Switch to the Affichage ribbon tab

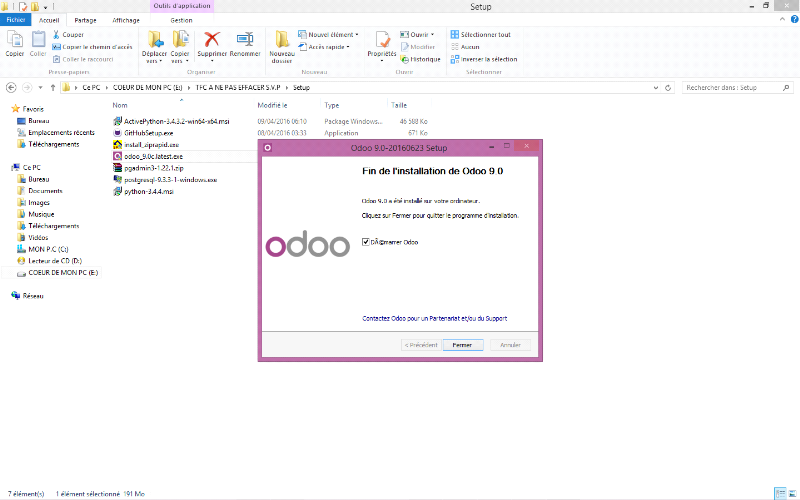click(126, 20)
